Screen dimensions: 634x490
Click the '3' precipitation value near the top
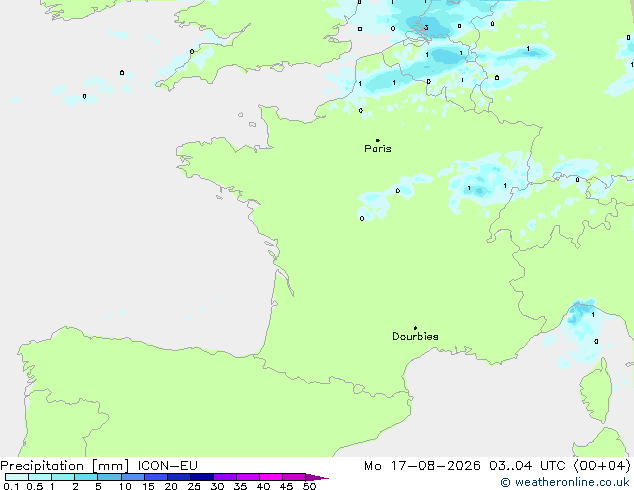click(426, 27)
